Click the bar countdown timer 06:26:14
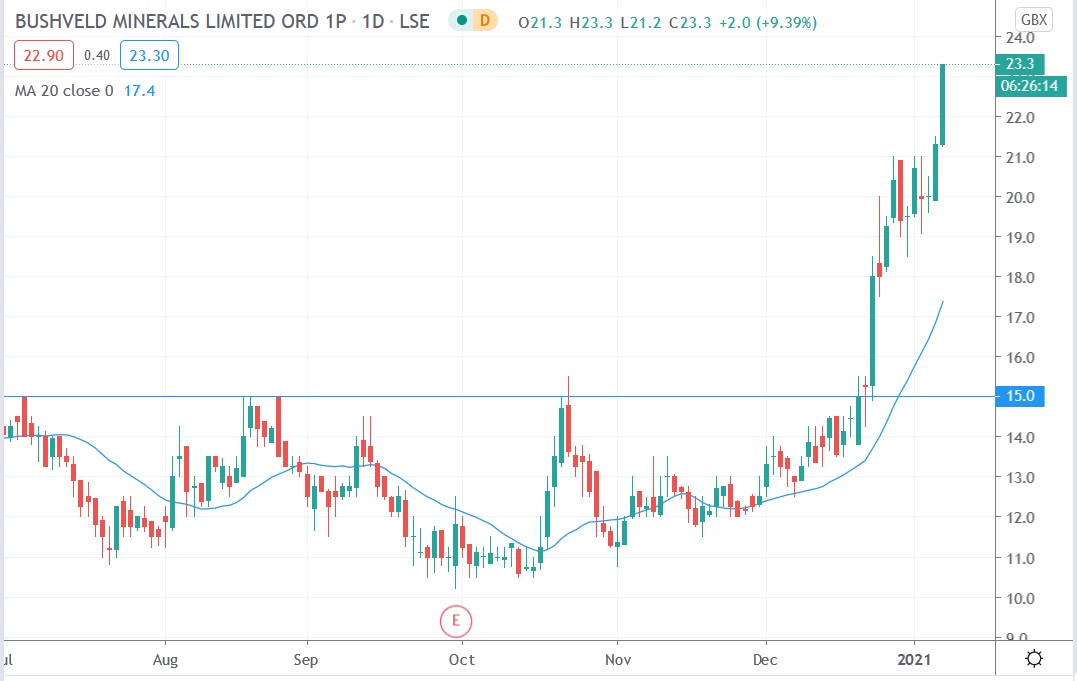The width and height of the screenshot is (1077, 681). pyautogui.click(x=1030, y=86)
